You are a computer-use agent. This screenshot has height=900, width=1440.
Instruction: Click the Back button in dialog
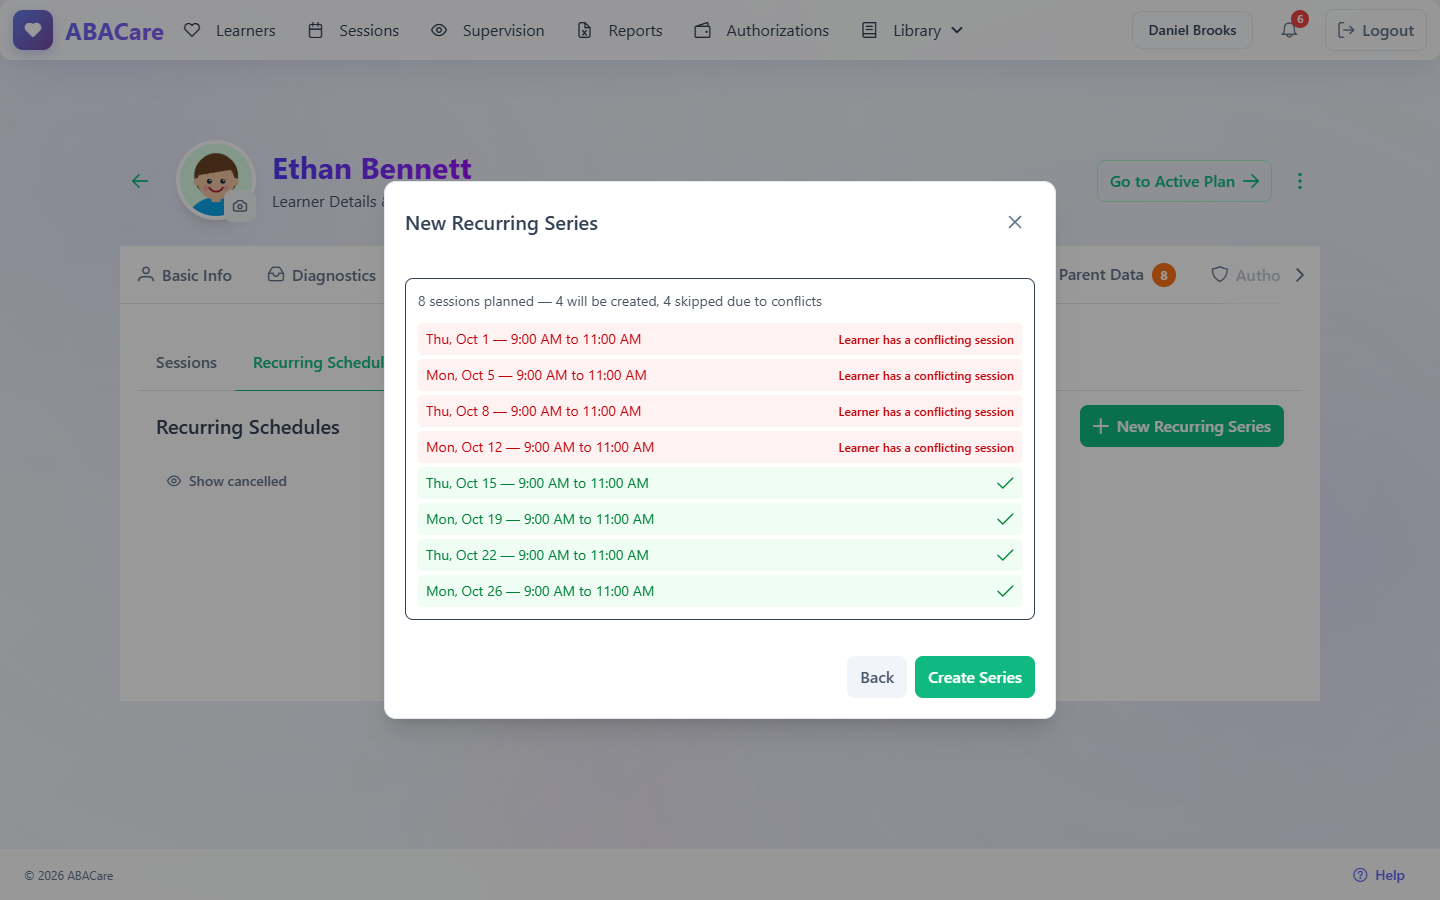click(x=877, y=677)
